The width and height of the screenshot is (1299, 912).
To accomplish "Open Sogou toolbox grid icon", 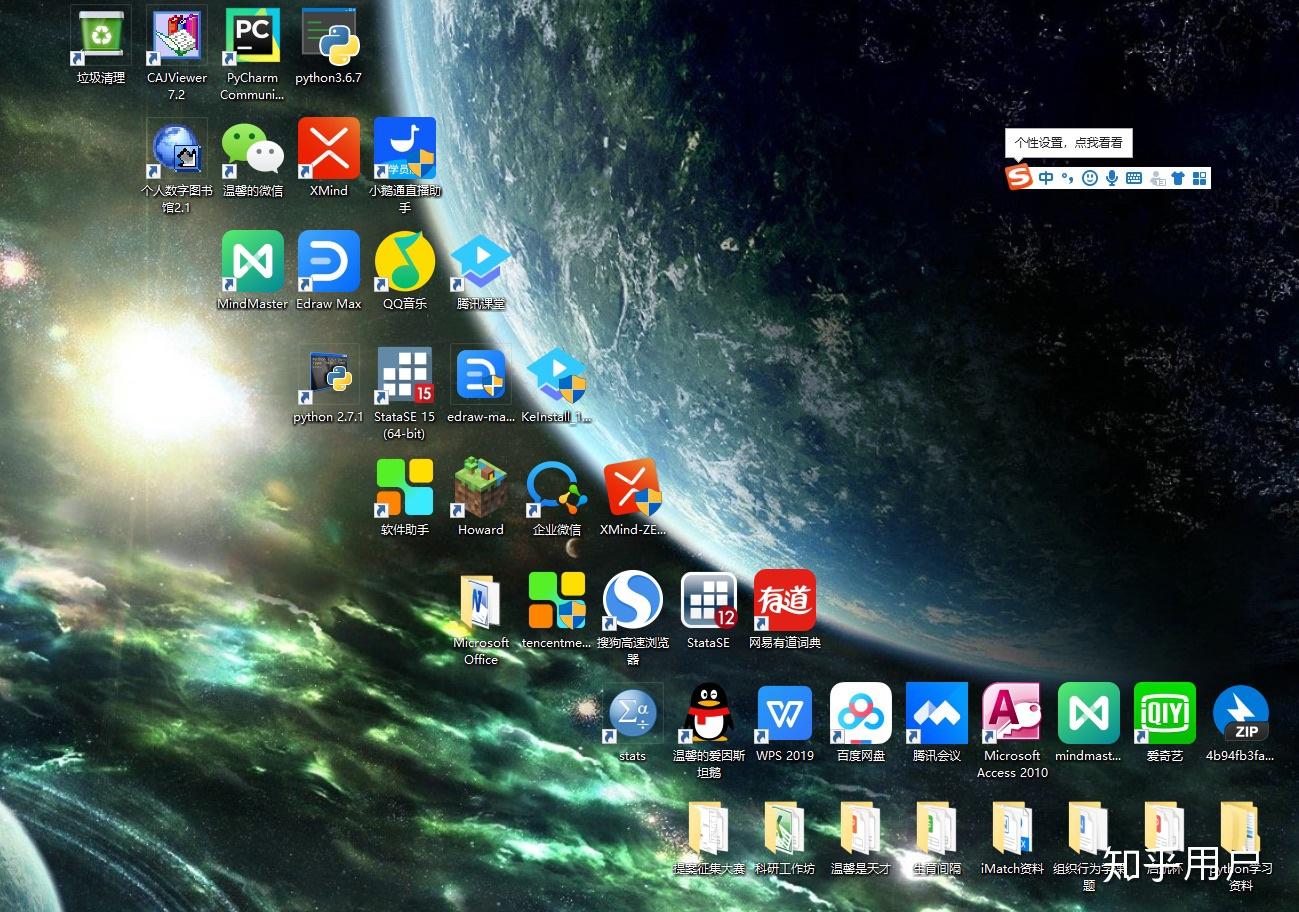I will pyautogui.click(x=1200, y=178).
